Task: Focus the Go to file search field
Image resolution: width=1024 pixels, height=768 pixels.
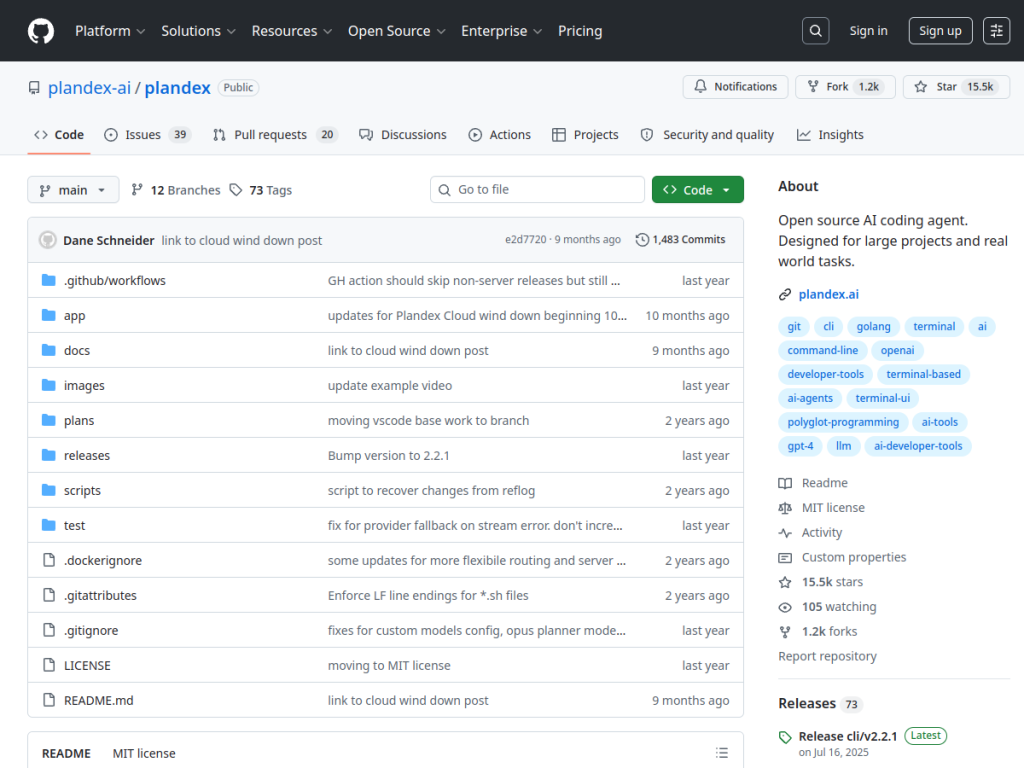Action: point(537,189)
